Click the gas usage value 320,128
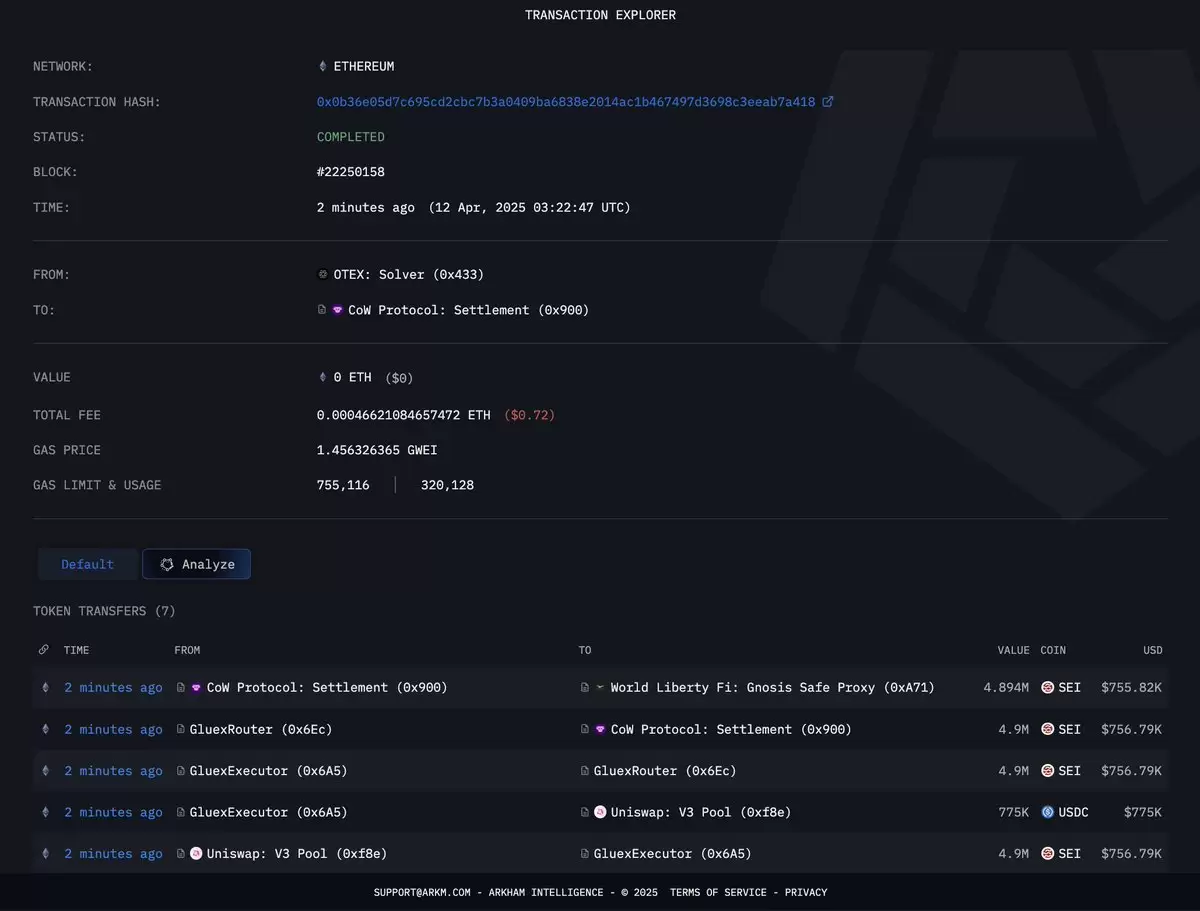The height and width of the screenshot is (911, 1200). pos(448,485)
